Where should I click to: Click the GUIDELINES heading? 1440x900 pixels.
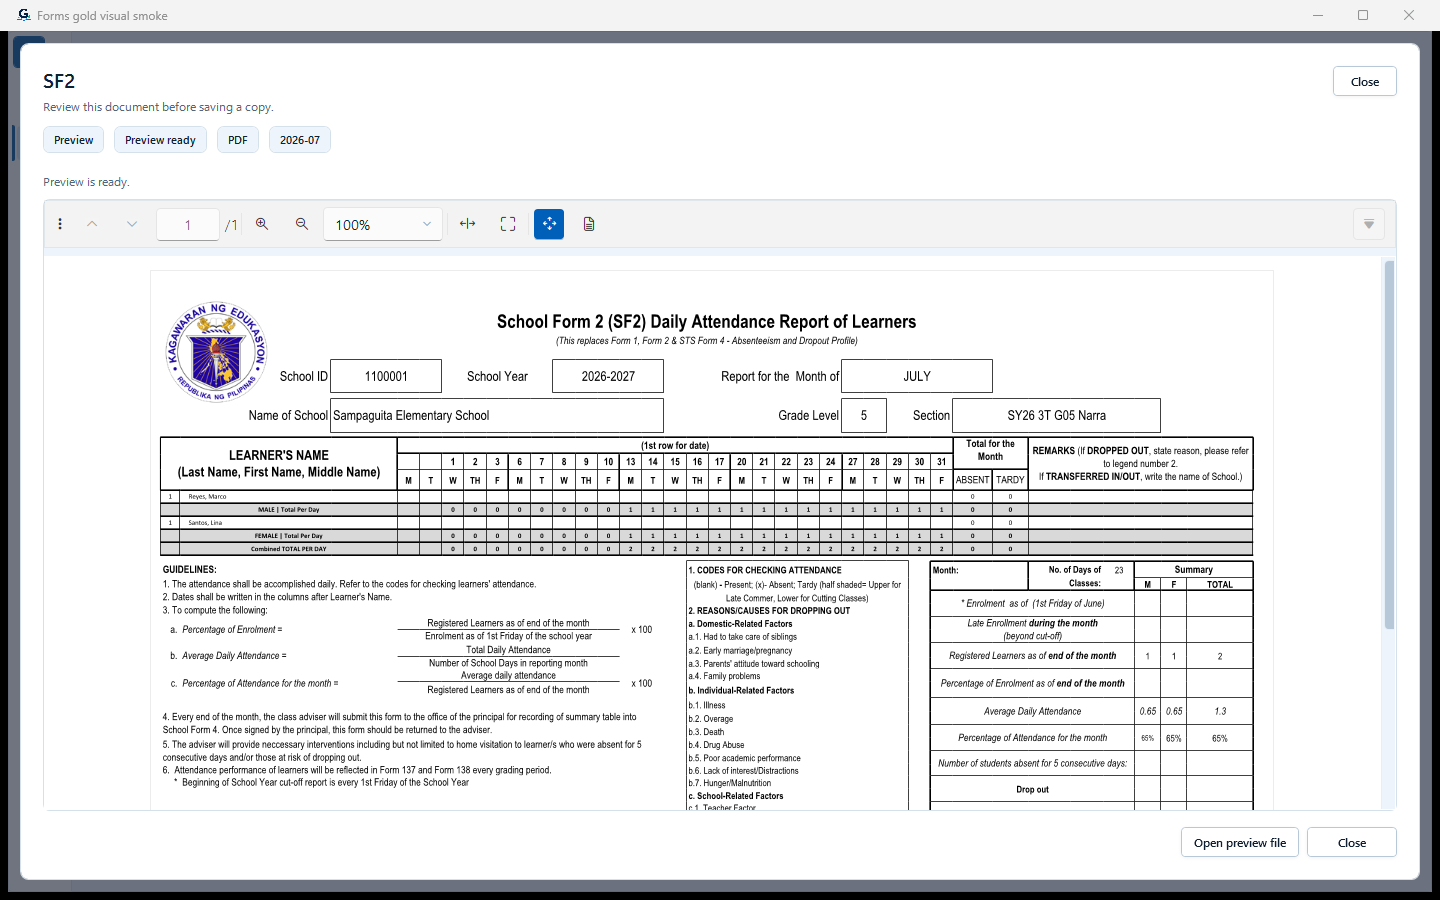pos(190,570)
